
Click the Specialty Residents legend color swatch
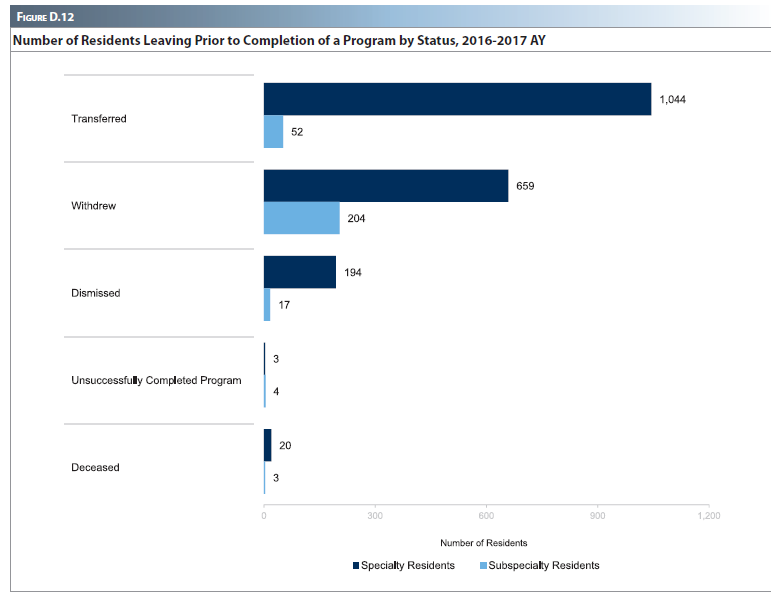point(355,566)
